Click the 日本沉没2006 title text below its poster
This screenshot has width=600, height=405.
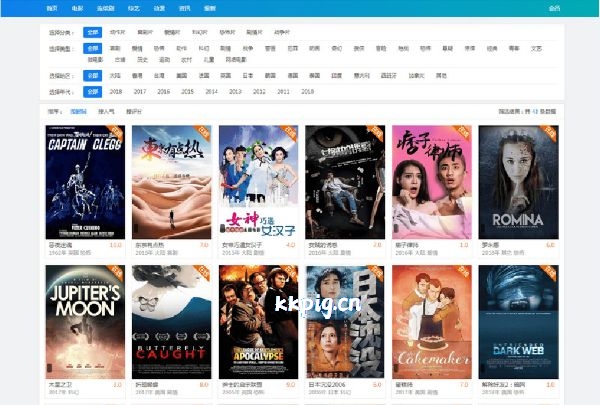327,384
